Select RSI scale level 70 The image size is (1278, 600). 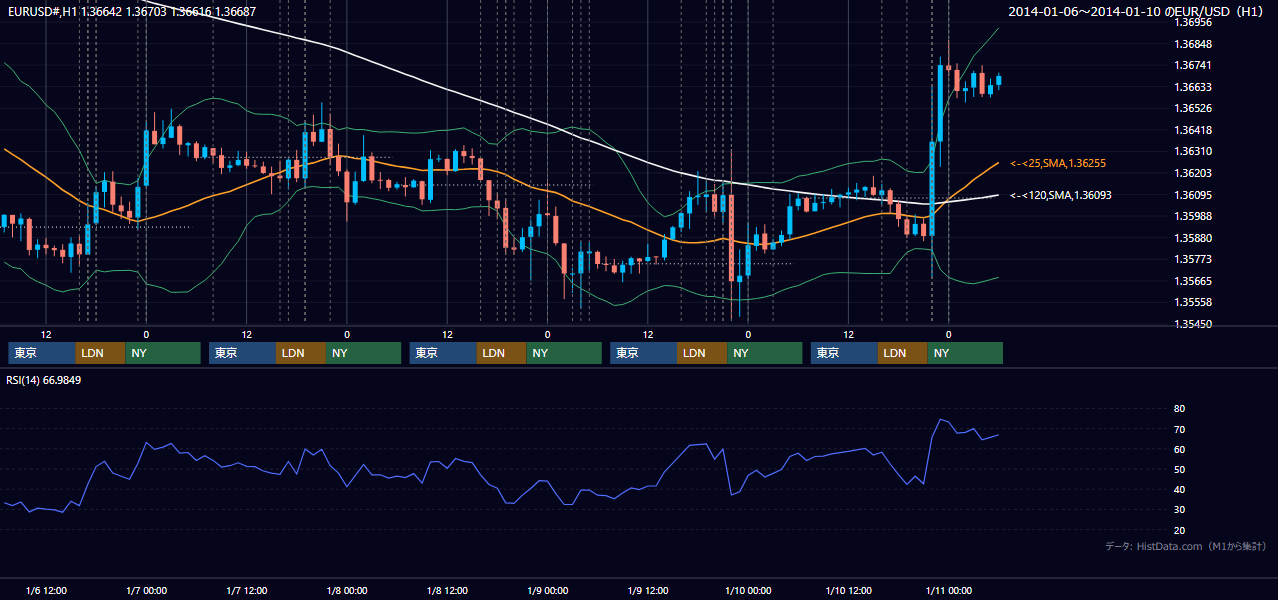coord(1179,429)
